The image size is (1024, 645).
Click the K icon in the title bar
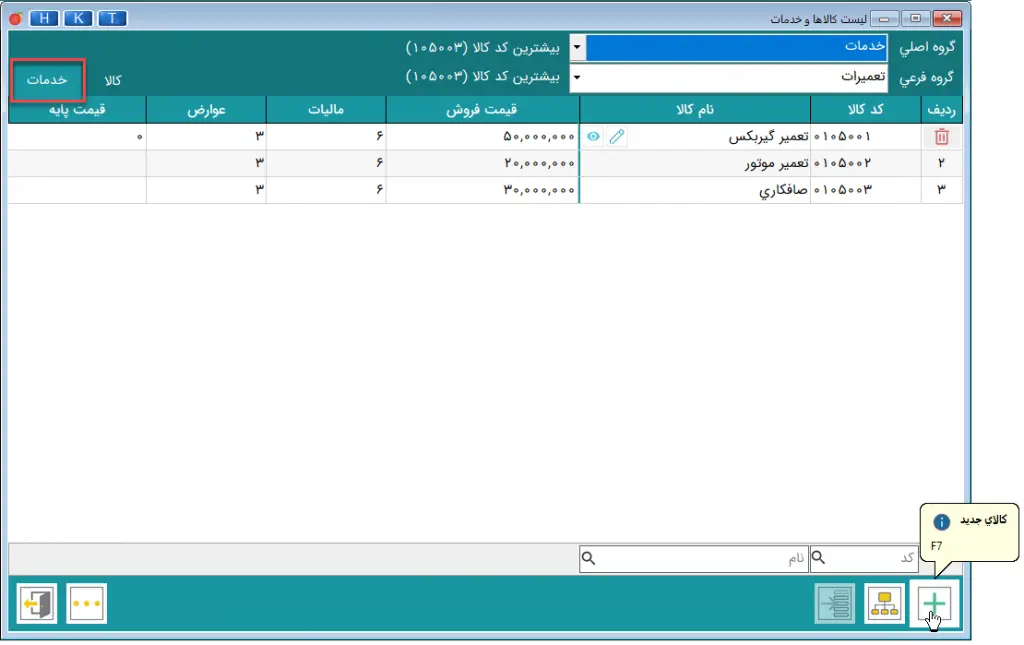click(77, 18)
